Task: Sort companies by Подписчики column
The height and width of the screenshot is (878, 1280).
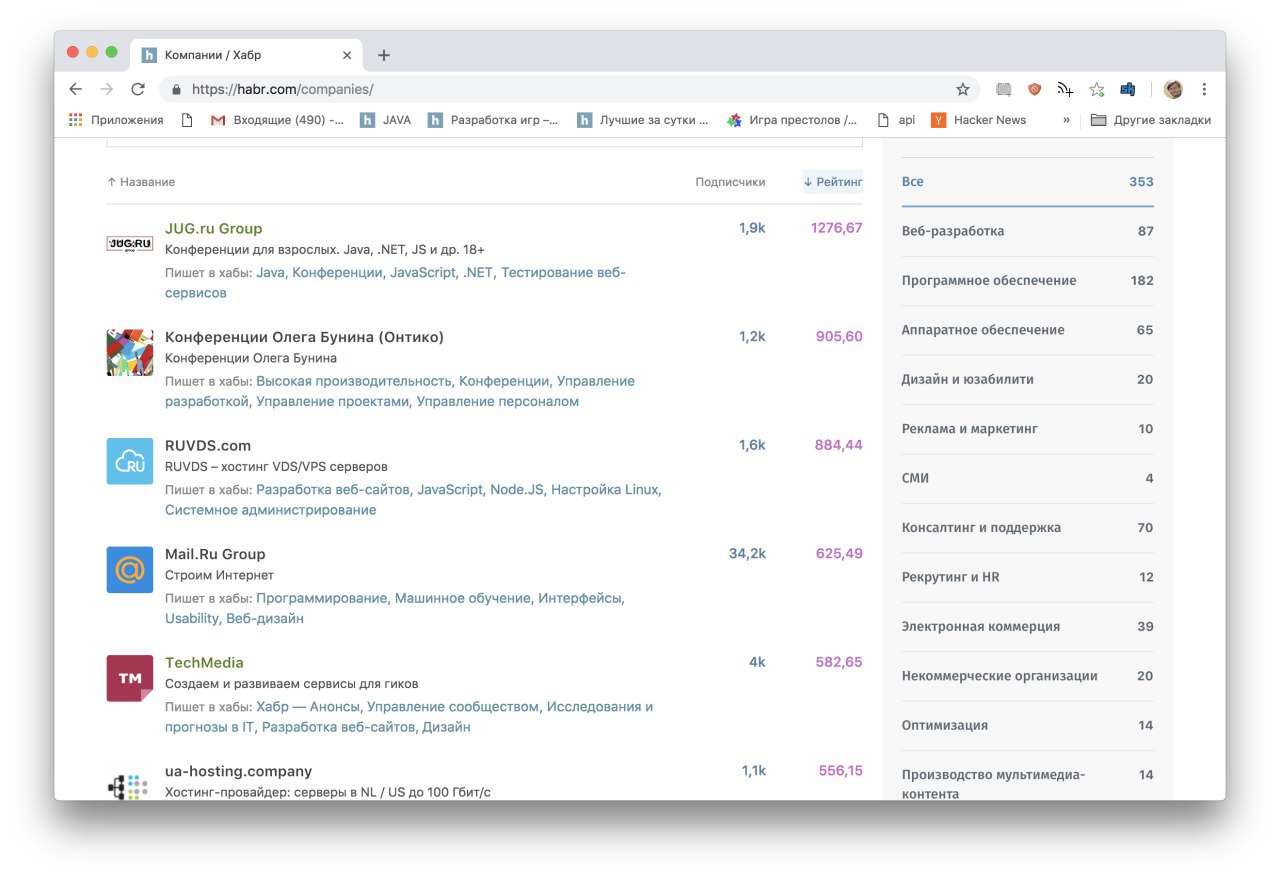Action: [x=730, y=182]
